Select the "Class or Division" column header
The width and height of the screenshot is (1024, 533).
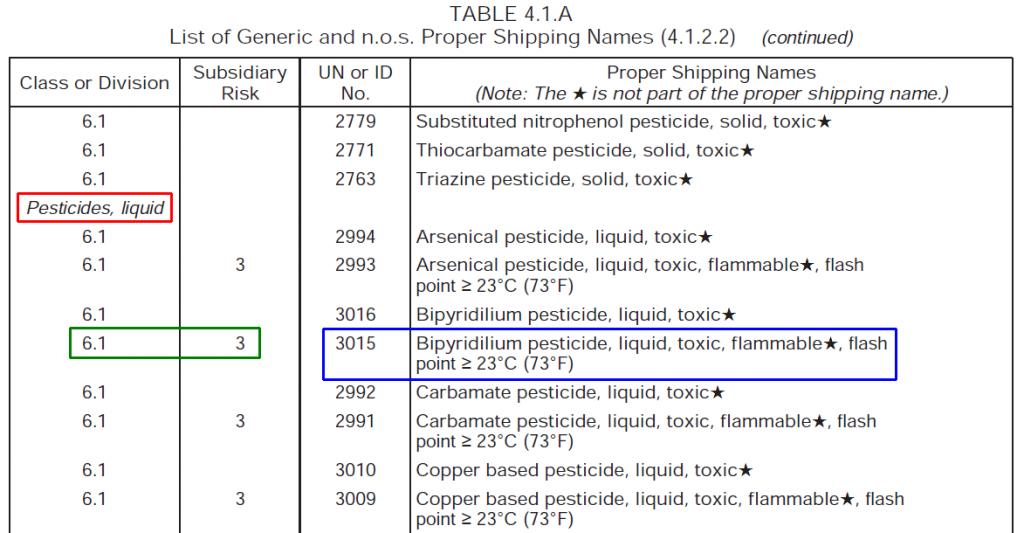[94, 83]
